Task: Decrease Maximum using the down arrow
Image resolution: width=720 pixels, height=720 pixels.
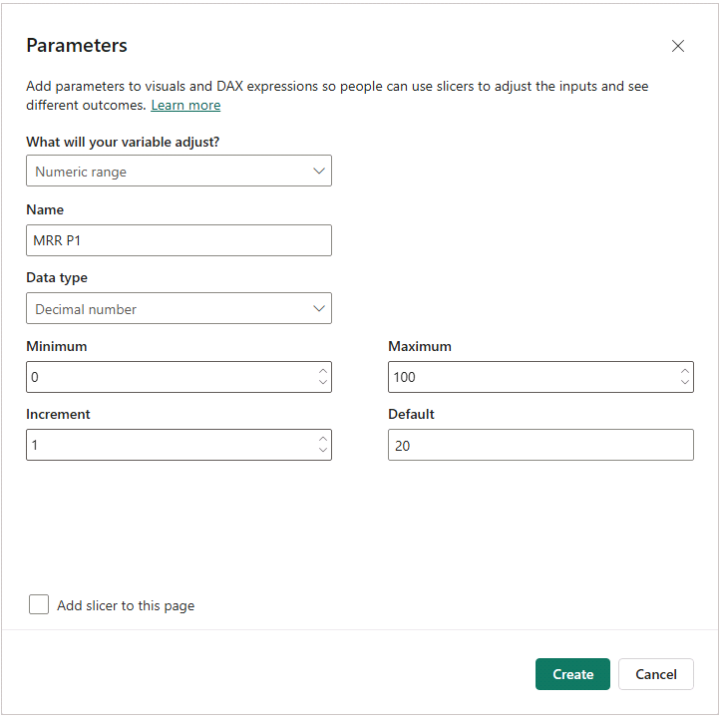Action: coord(685,383)
